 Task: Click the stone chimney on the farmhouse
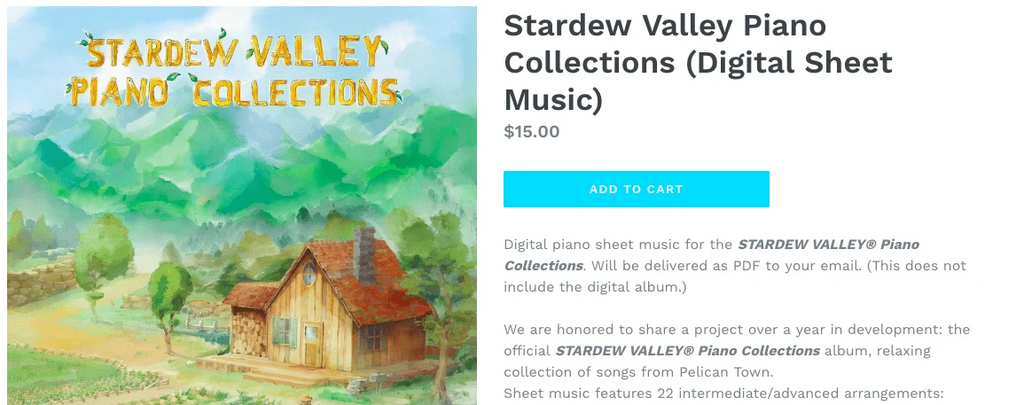point(364,253)
